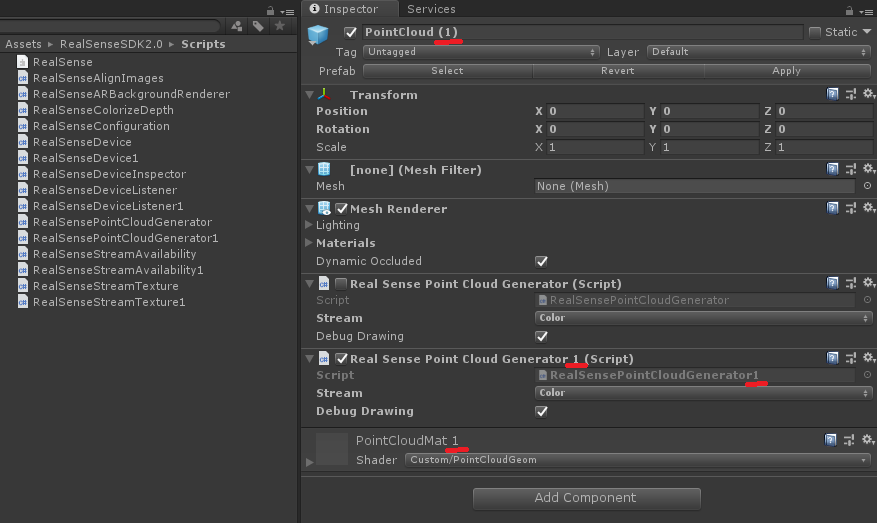
Task: Click the Mesh Filter preset icon
Action: pos(851,169)
